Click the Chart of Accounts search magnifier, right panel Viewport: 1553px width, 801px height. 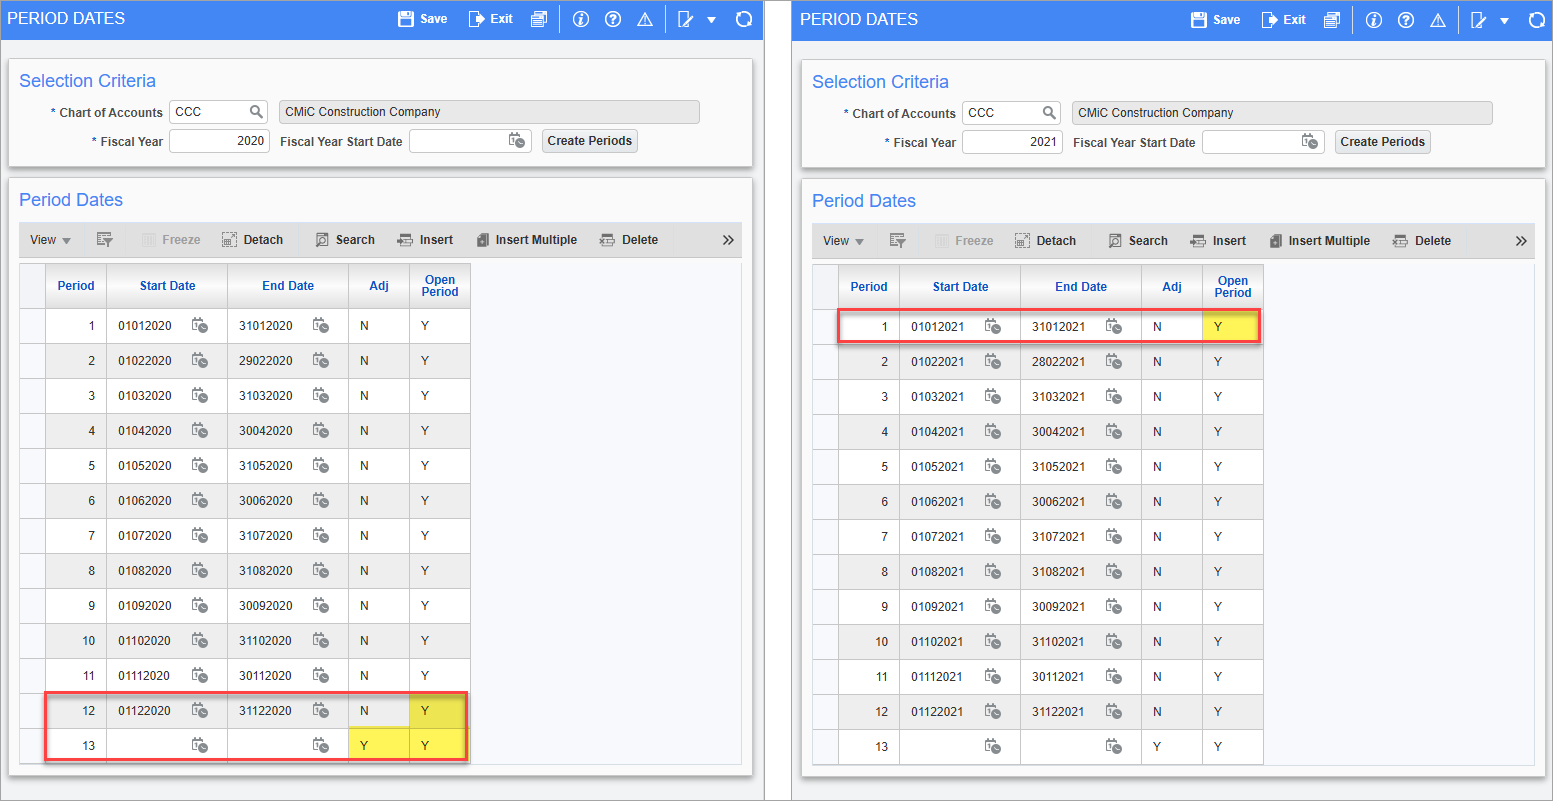(1049, 113)
